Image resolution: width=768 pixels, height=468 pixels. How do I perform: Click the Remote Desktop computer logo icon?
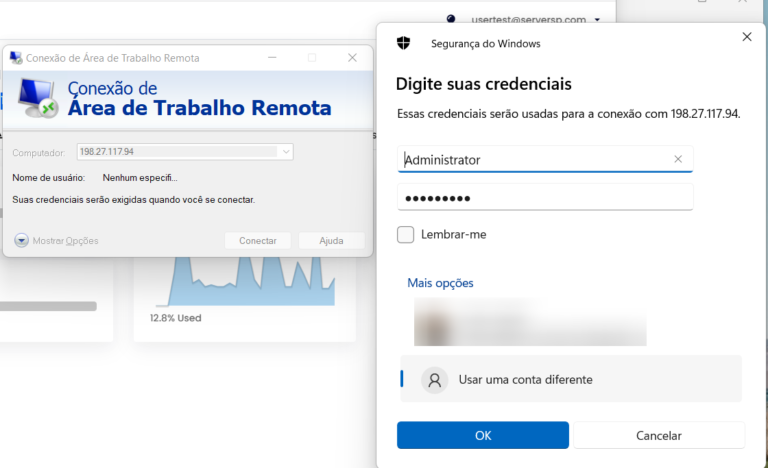point(38,99)
